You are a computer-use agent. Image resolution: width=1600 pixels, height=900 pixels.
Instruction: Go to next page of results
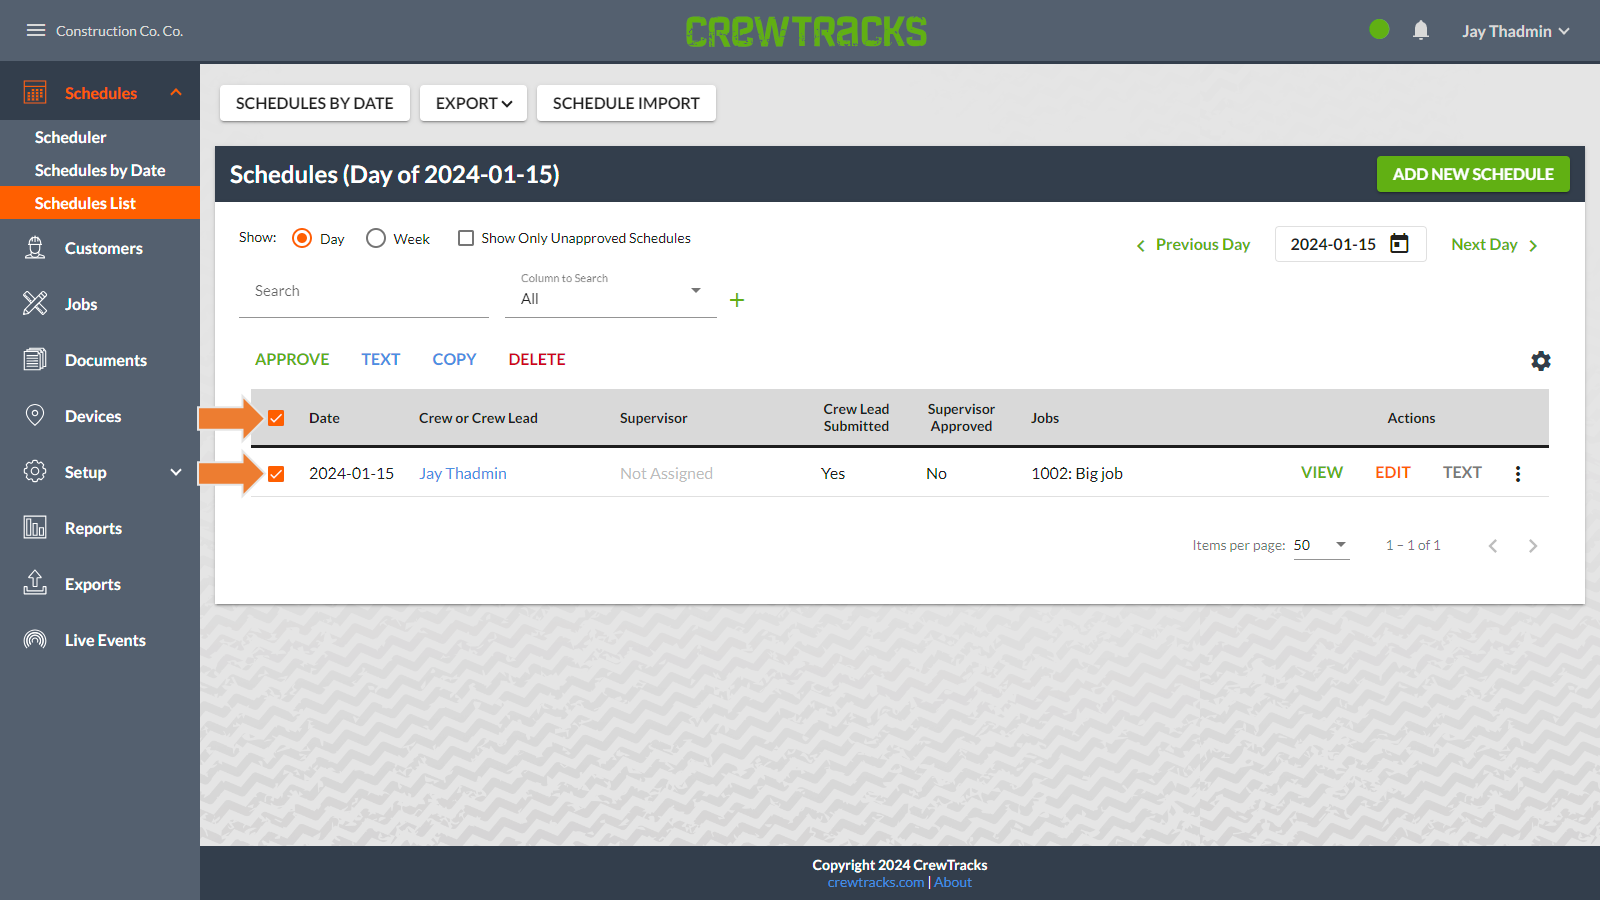click(x=1533, y=546)
